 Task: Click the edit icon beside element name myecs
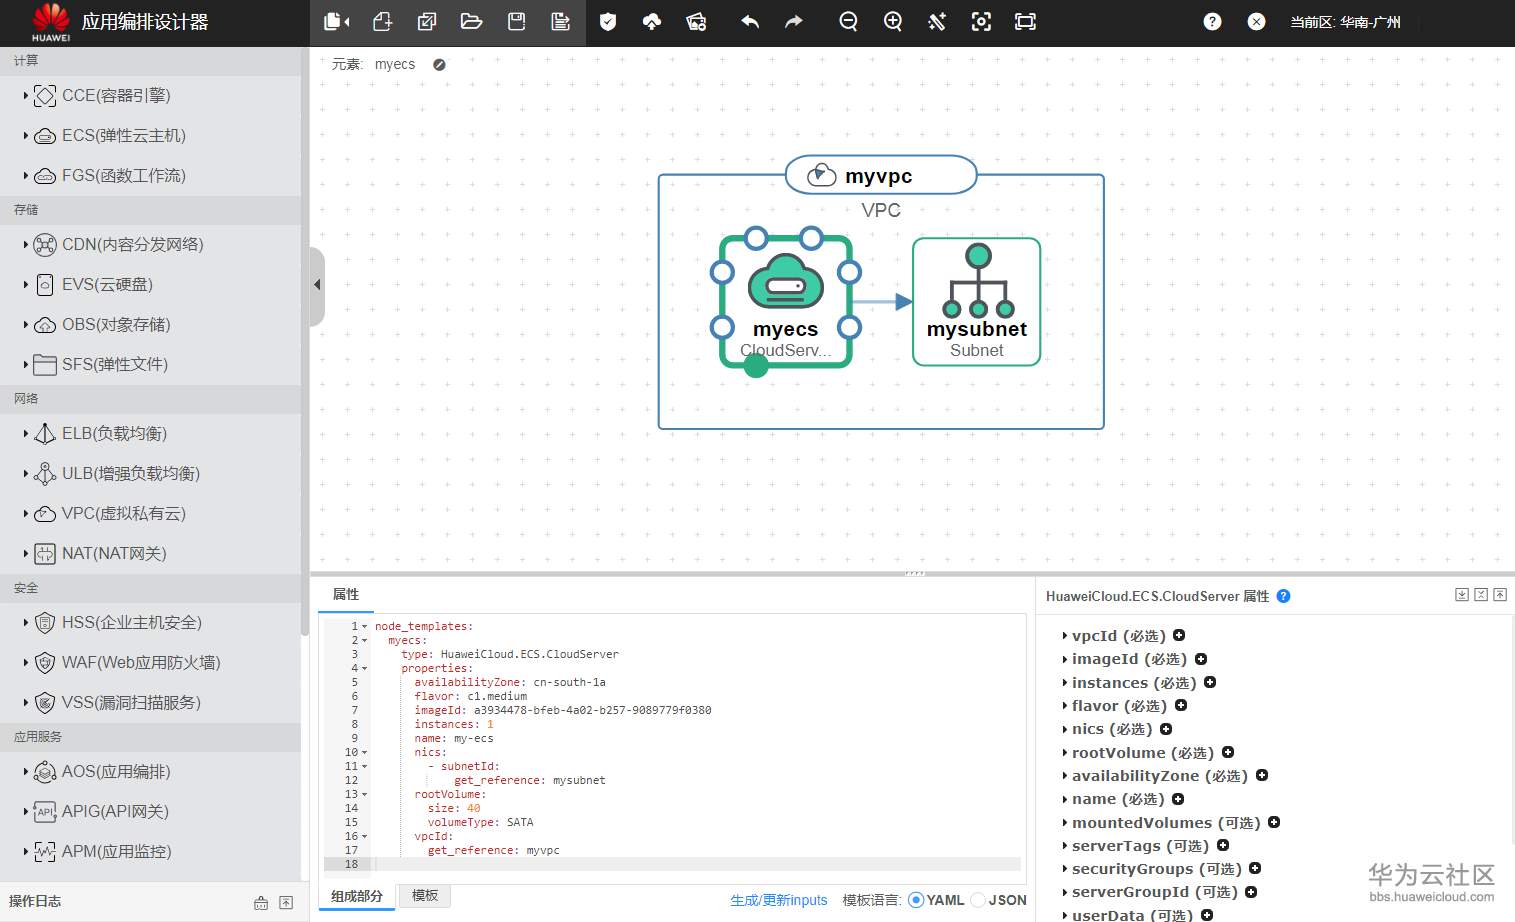439,64
